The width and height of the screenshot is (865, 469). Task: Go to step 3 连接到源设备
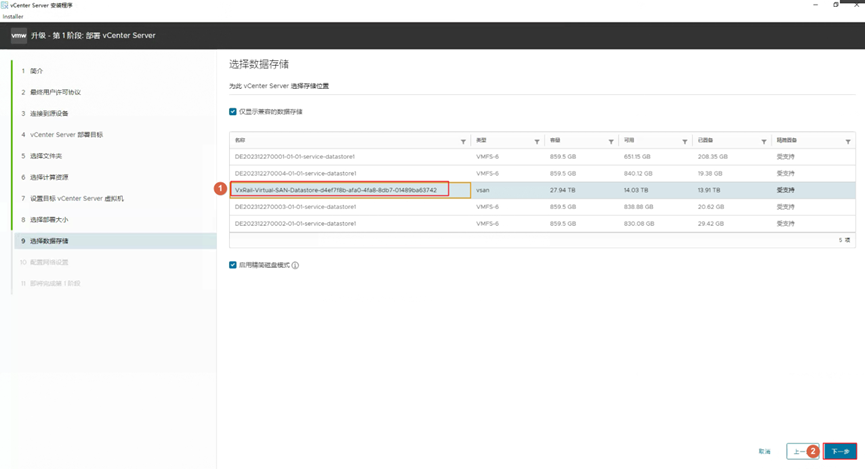(x=49, y=113)
